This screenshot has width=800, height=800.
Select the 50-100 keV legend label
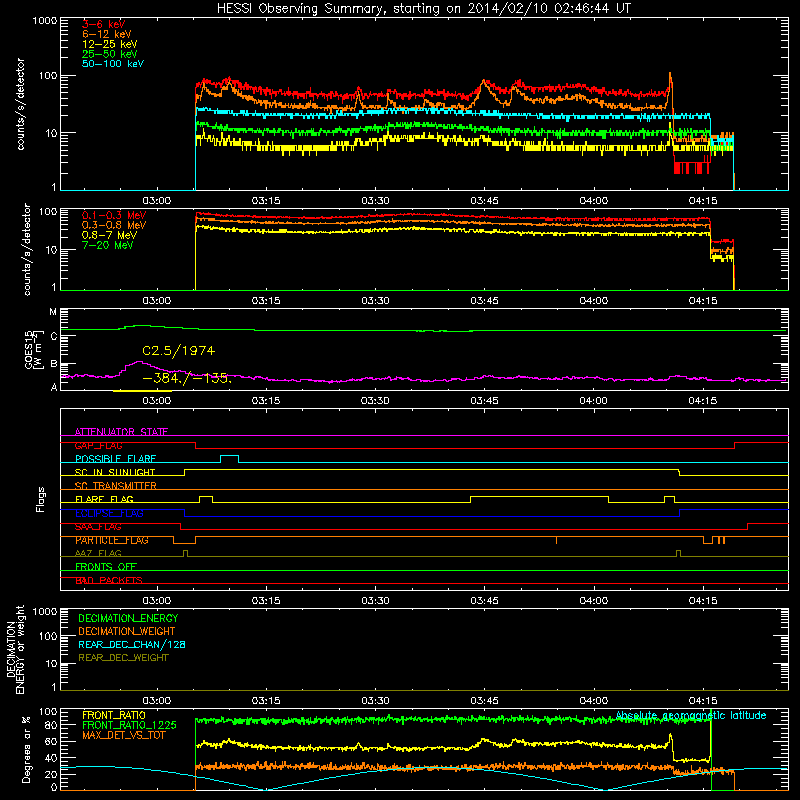113,63
